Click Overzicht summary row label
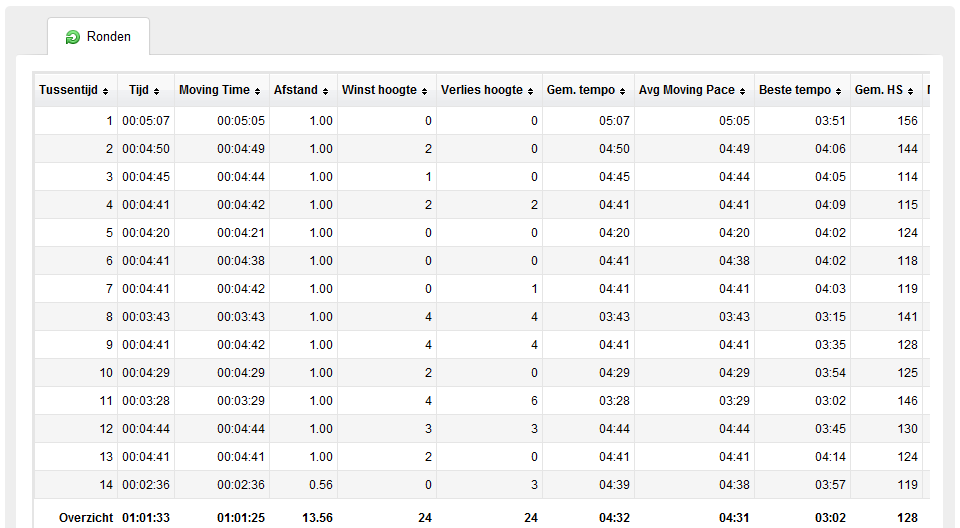960x528 pixels. click(x=86, y=518)
